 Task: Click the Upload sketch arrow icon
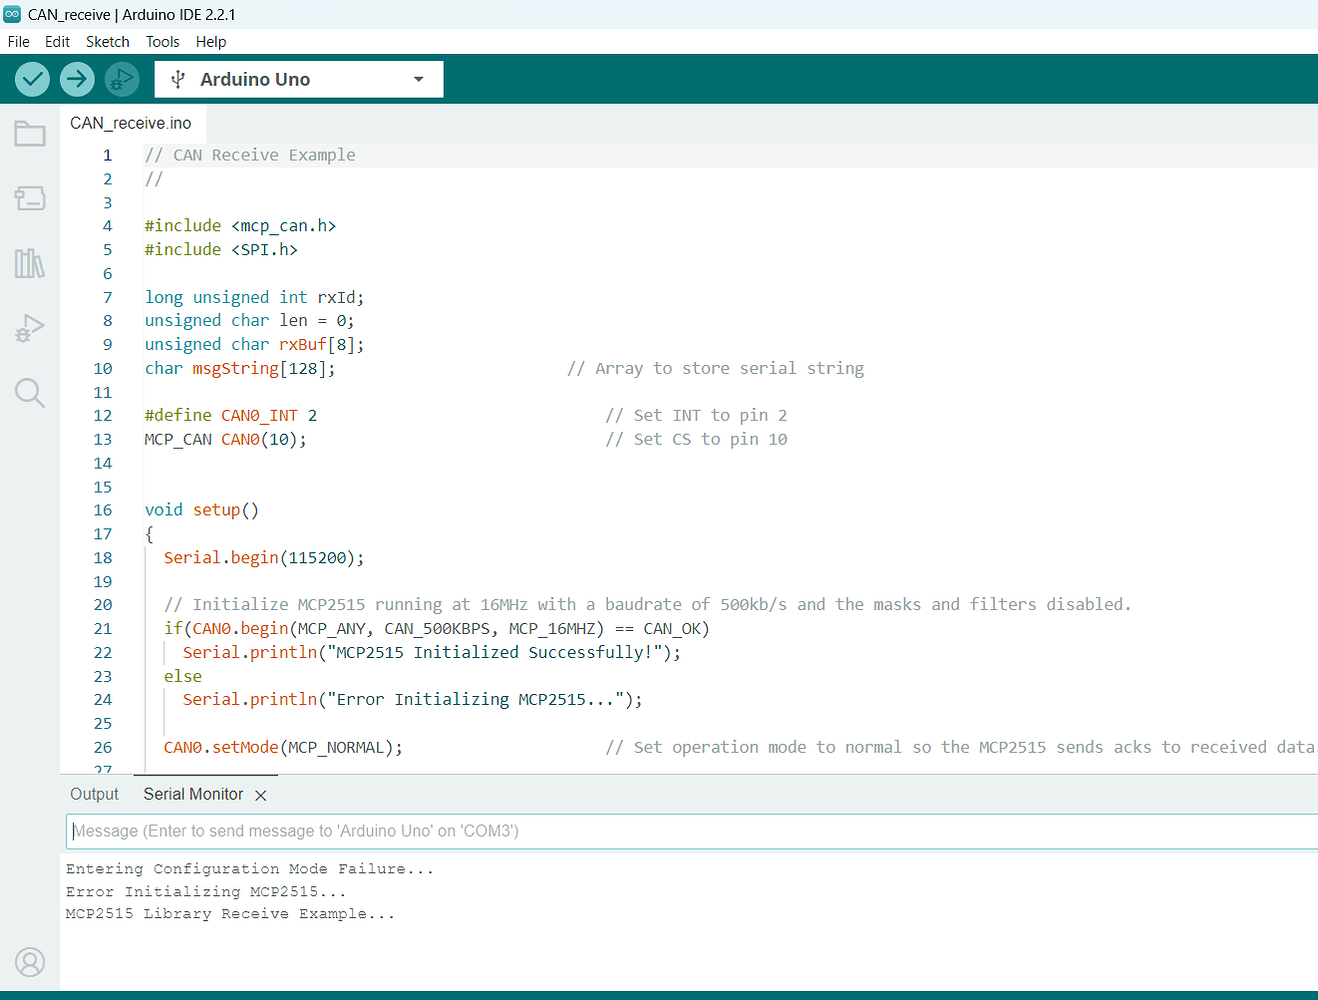(x=77, y=78)
